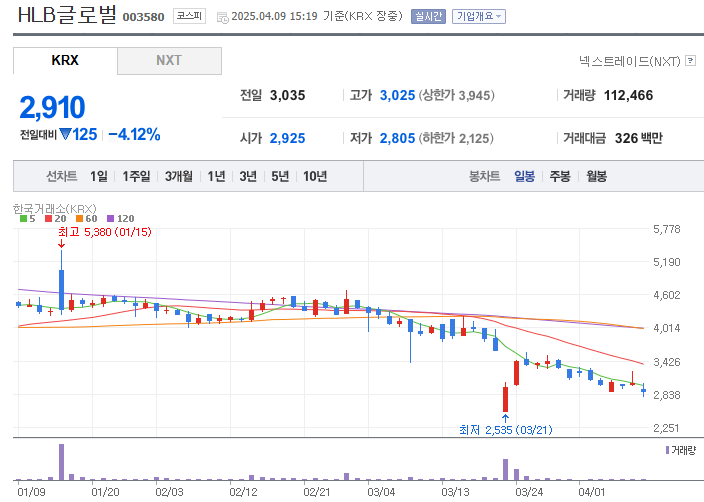Viewport: 704px width, 502px height.
Task: Click the low price value 2,805
Action: point(397,138)
